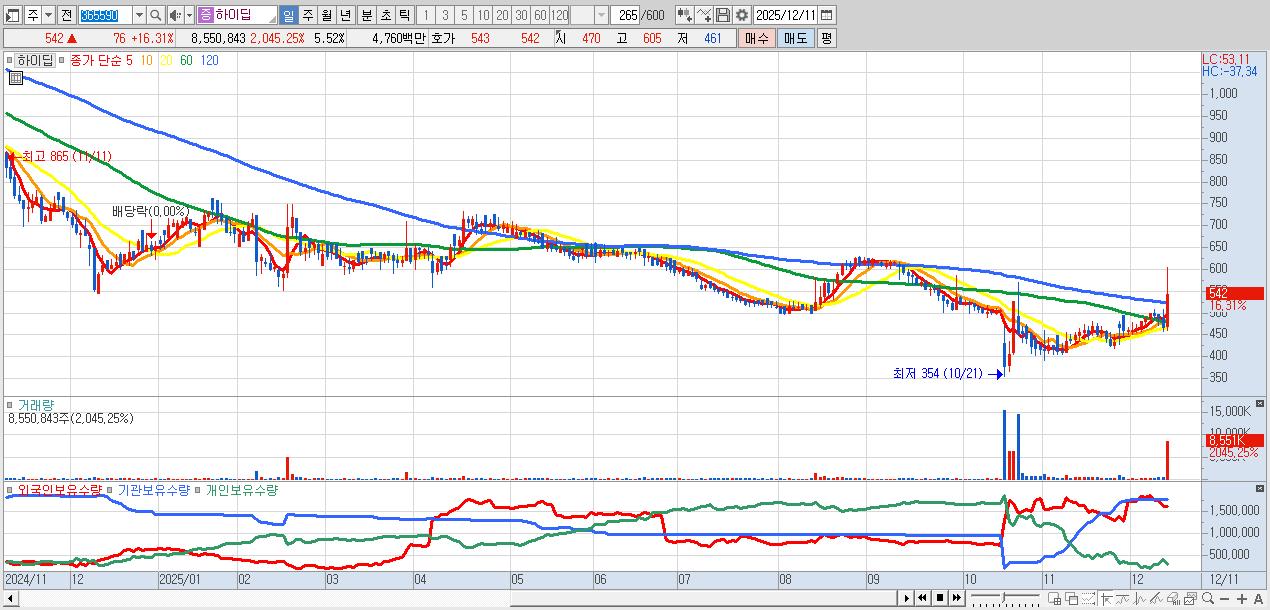Click the pencil drawing tool icon
Screen dimensions: 1270x610
coord(1156,599)
